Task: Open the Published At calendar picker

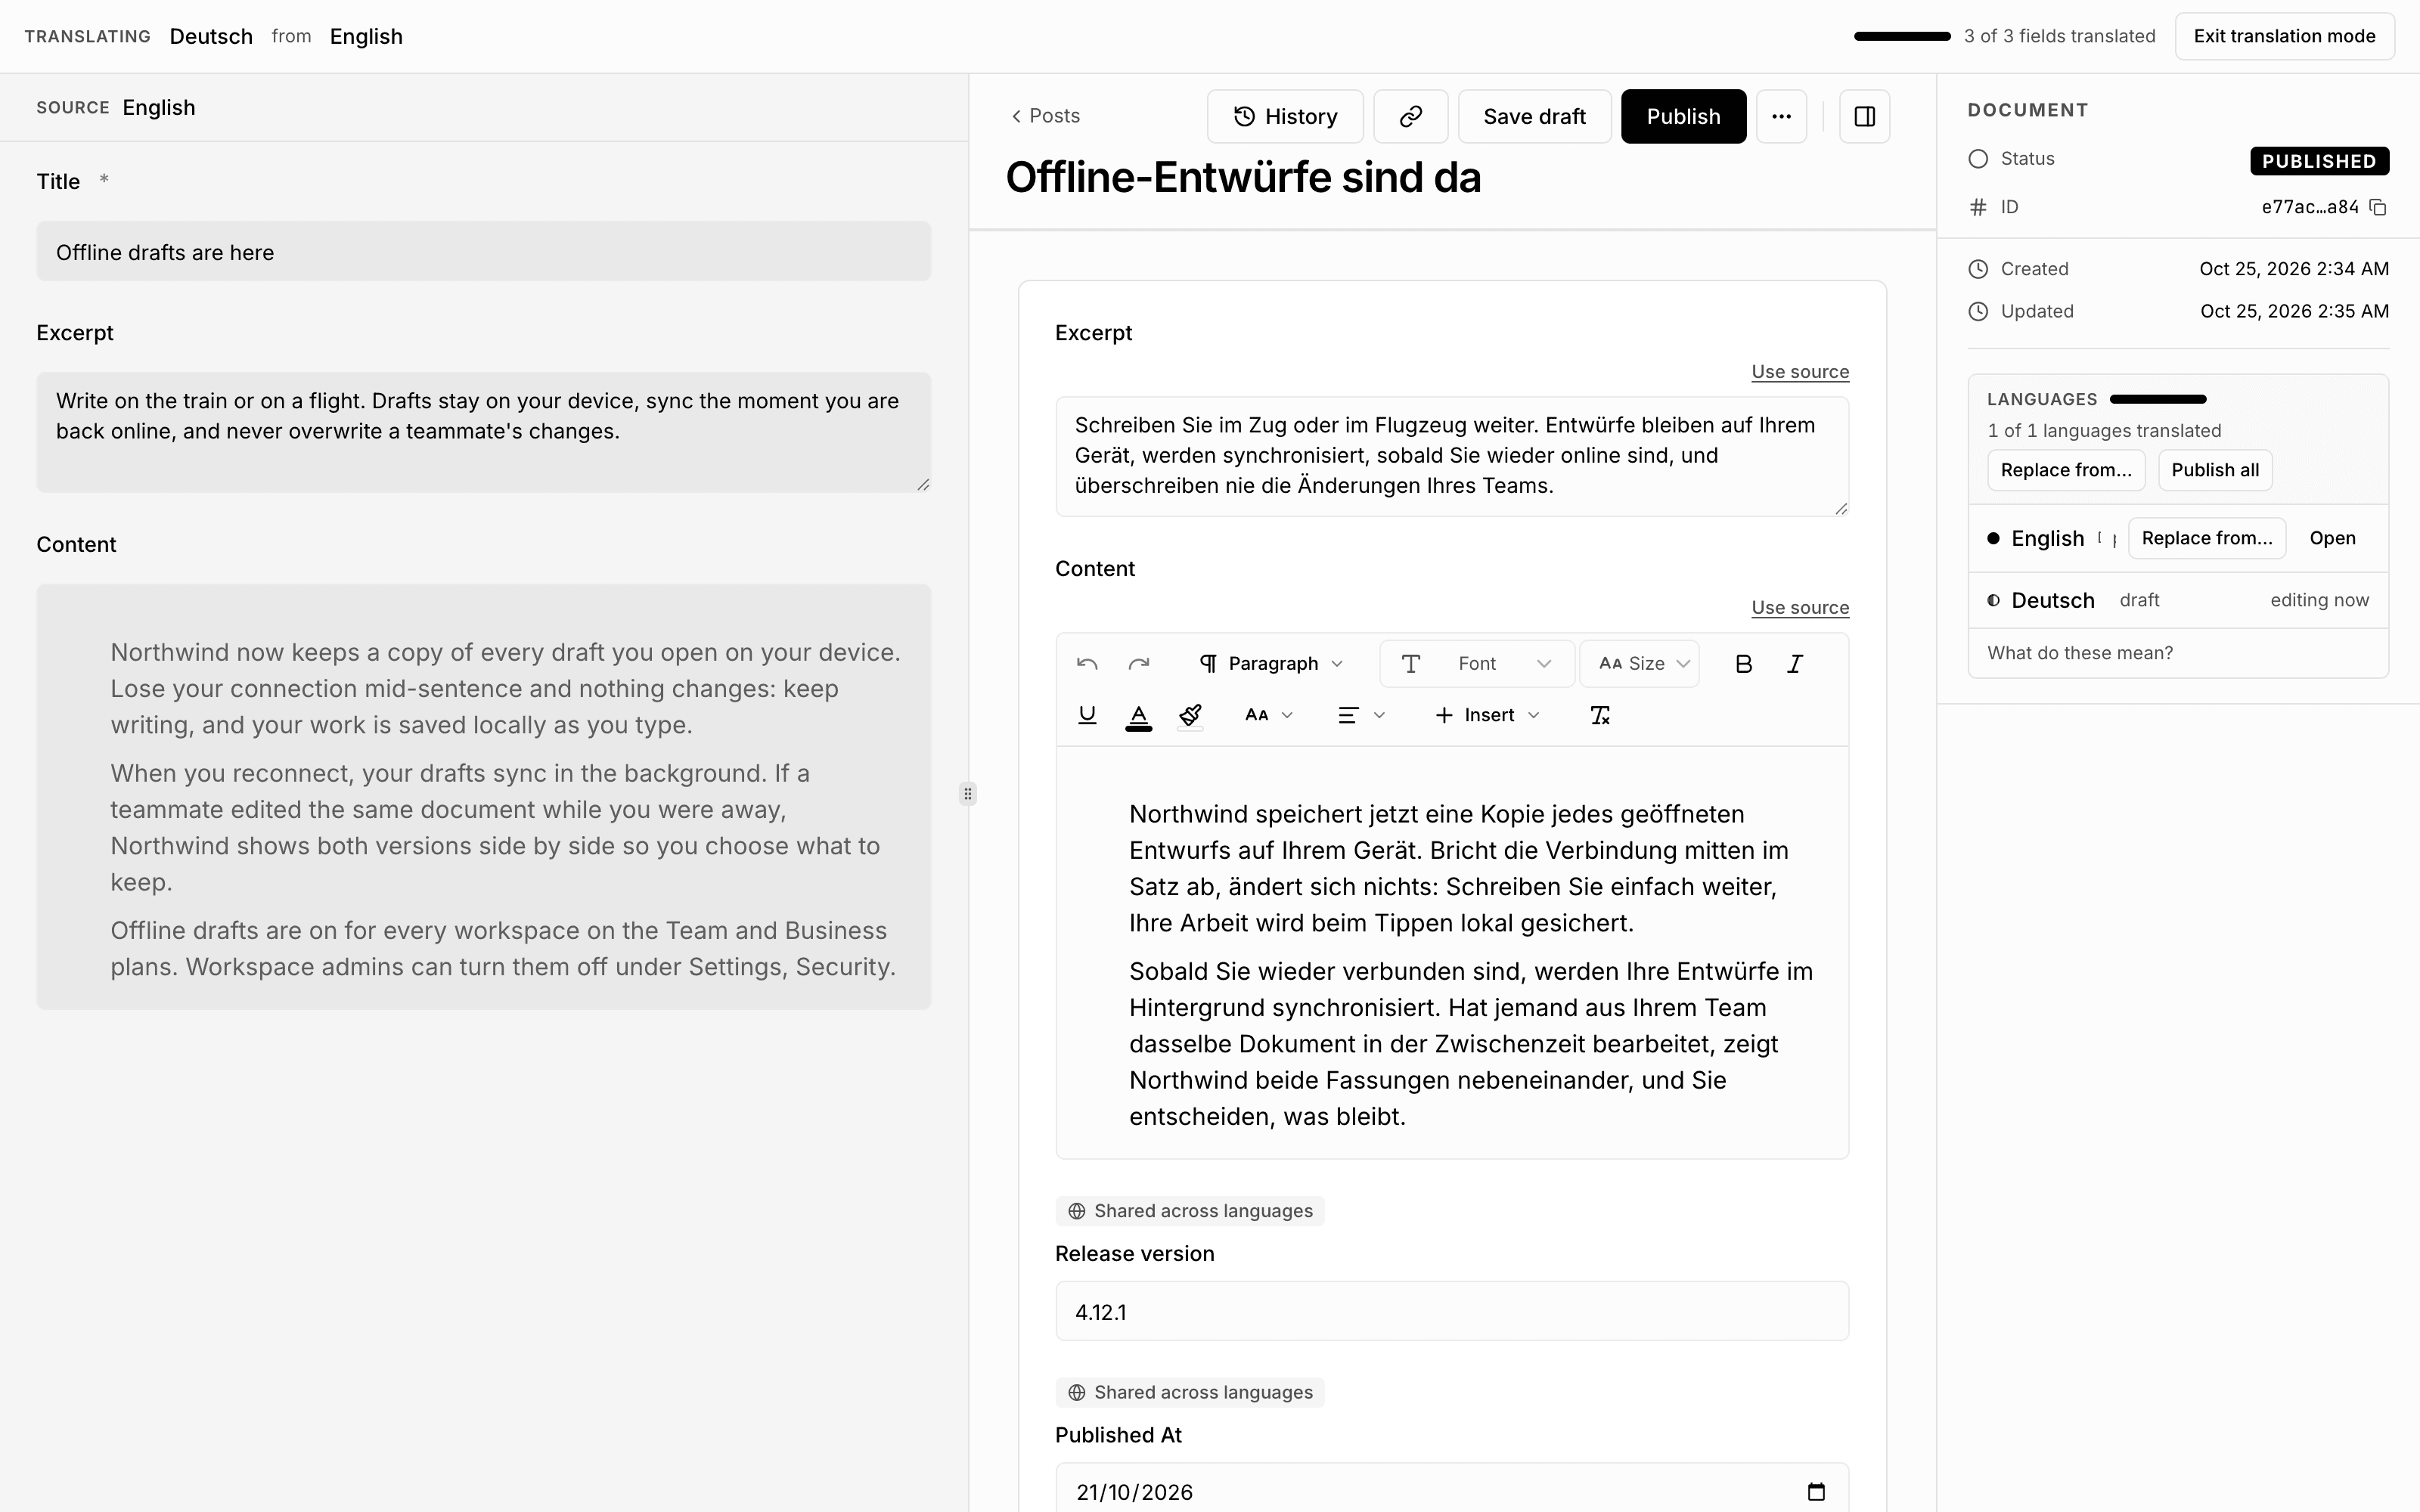Action: click(1816, 1492)
